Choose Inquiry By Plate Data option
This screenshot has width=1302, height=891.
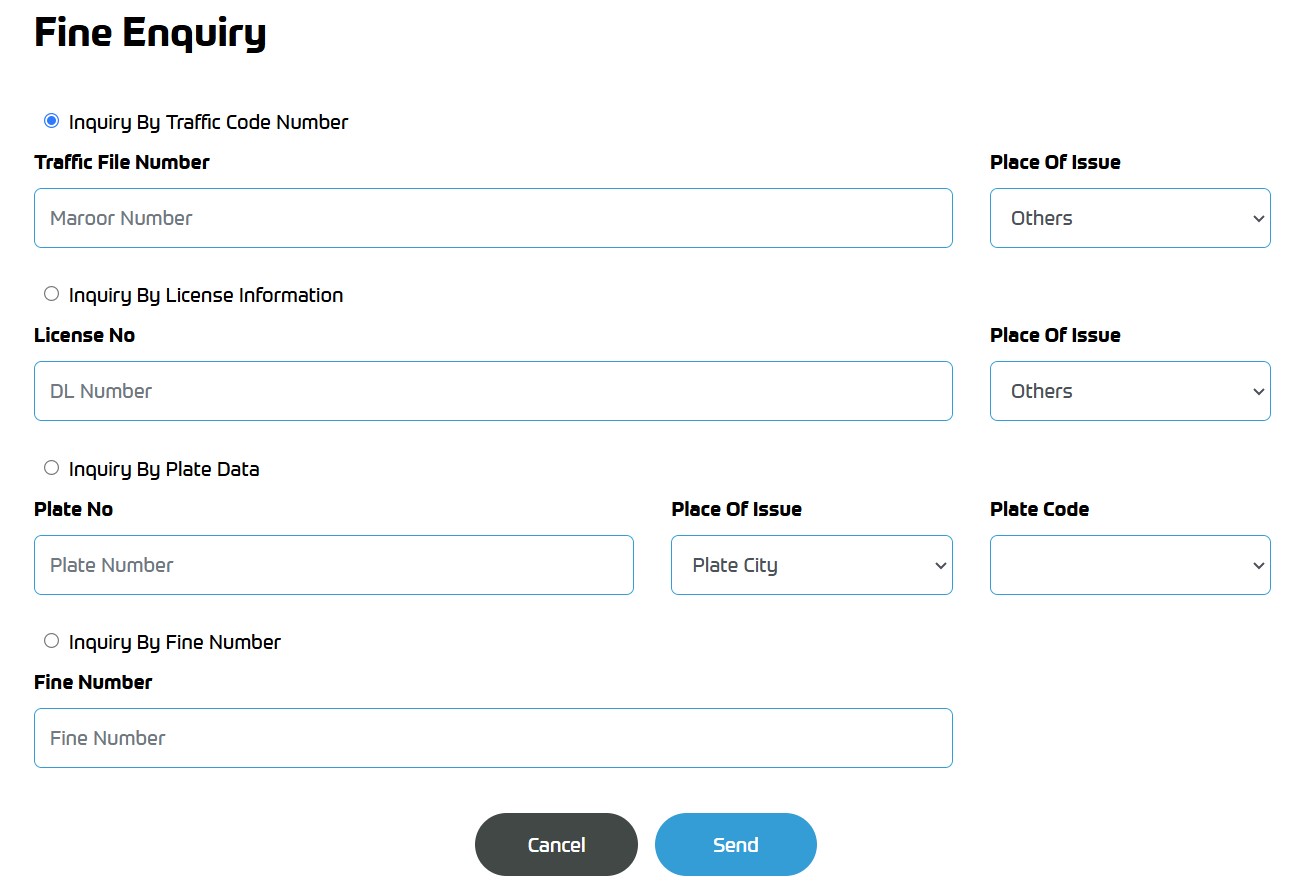[52, 468]
